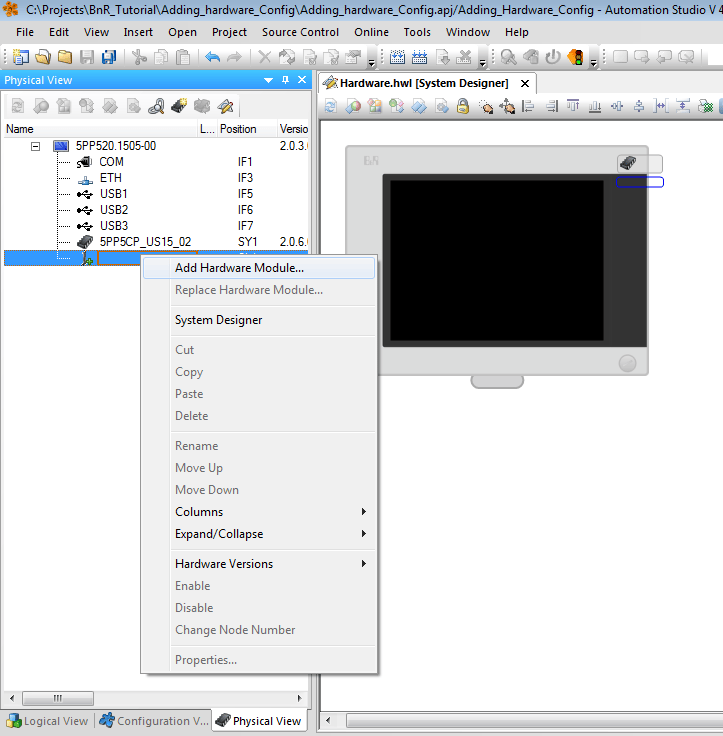Close the Physical View panel
The image size is (723, 736).
pyautogui.click(x=302, y=80)
